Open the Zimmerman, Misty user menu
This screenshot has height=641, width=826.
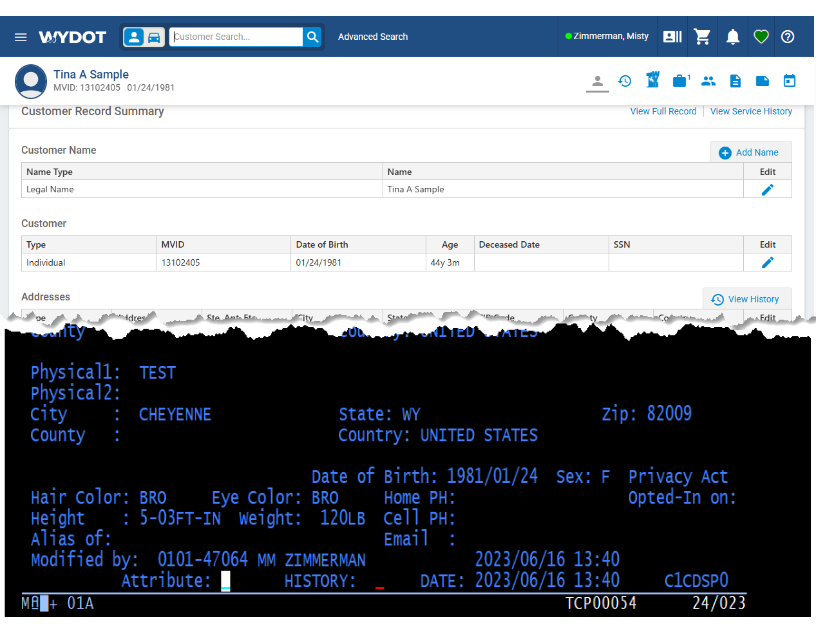click(606, 36)
